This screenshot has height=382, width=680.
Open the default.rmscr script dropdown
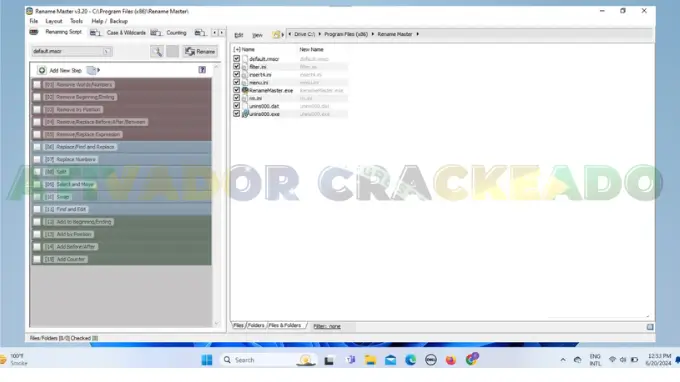(106, 51)
